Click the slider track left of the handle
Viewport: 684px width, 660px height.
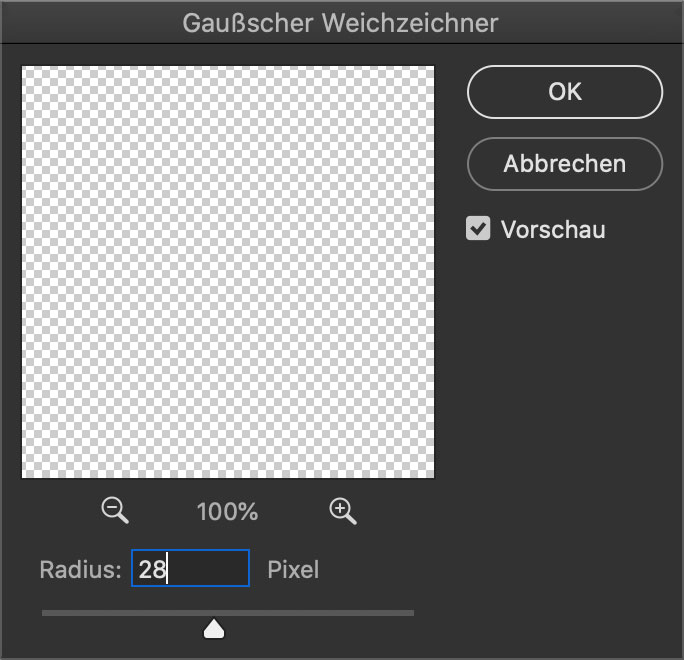pyautogui.click(x=122, y=613)
